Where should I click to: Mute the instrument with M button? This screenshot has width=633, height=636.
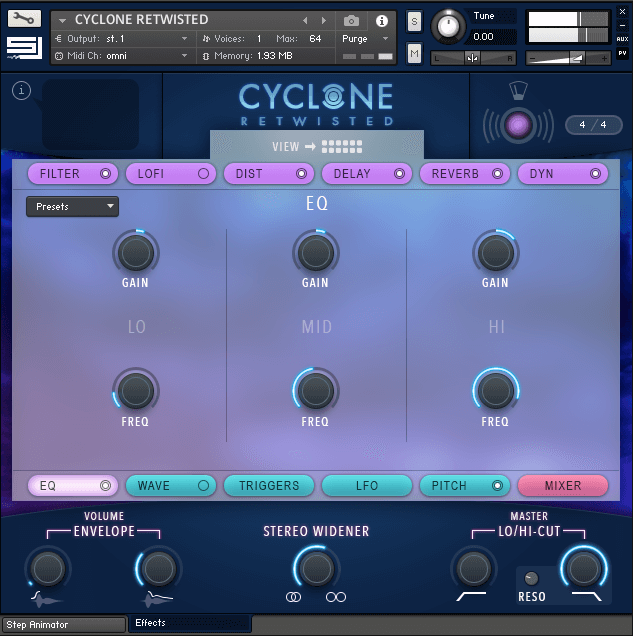[415, 52]
